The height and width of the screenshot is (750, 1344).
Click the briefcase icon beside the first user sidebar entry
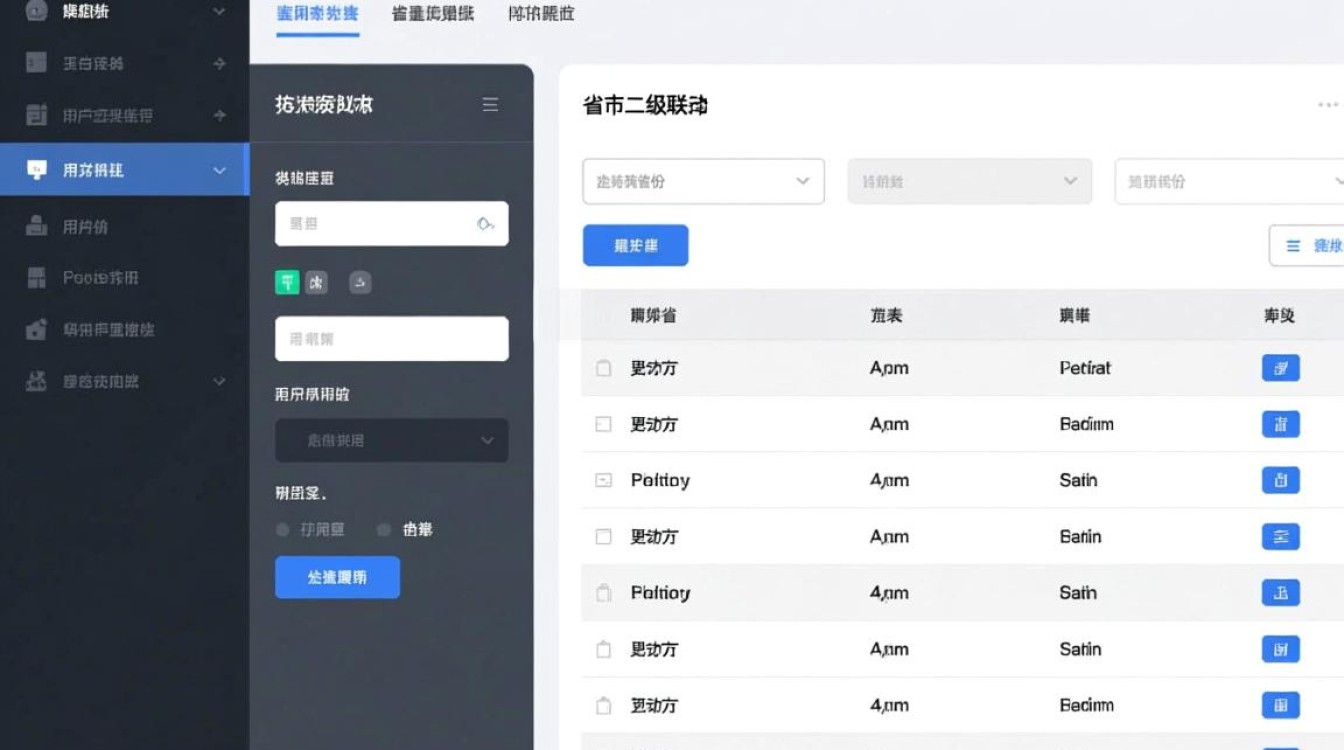(36, 226)
